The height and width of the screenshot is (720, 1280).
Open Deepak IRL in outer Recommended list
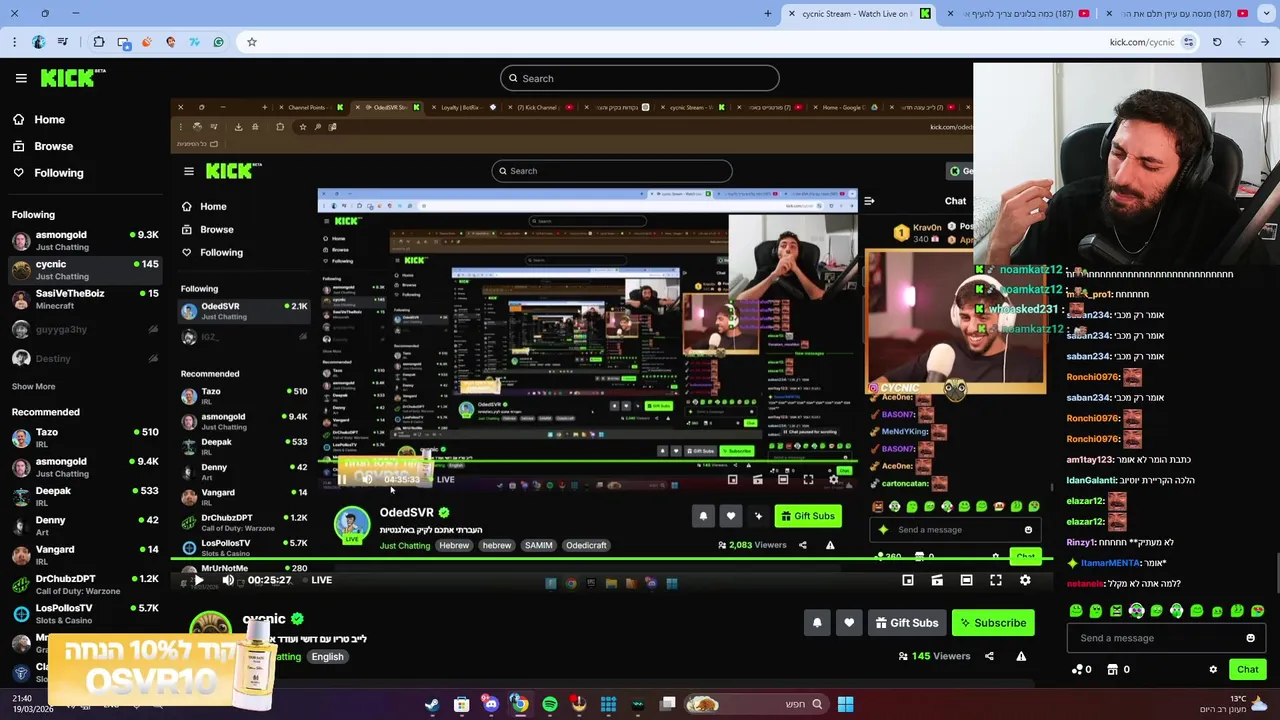(x=85, y=497)
